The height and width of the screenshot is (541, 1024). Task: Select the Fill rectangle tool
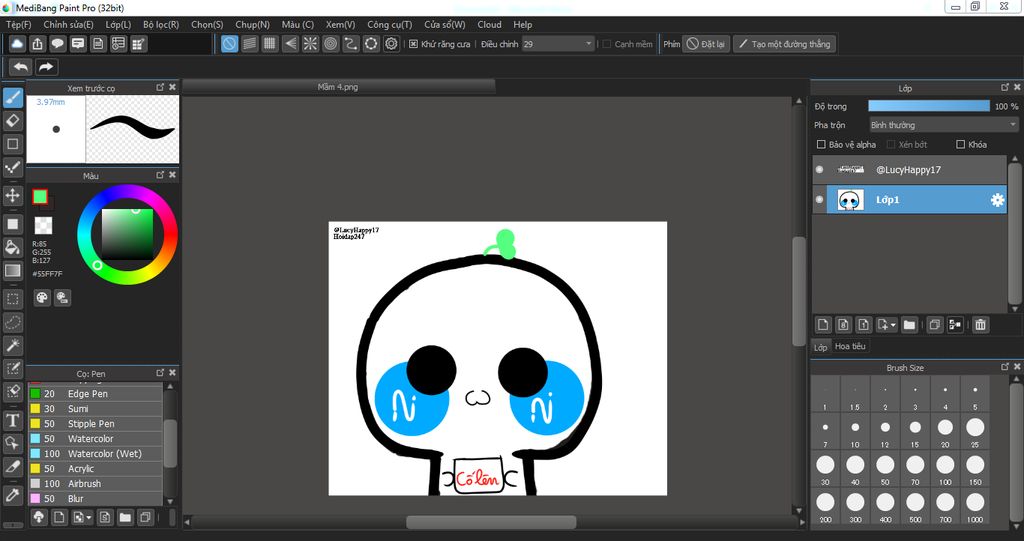(x=12, y=224)
